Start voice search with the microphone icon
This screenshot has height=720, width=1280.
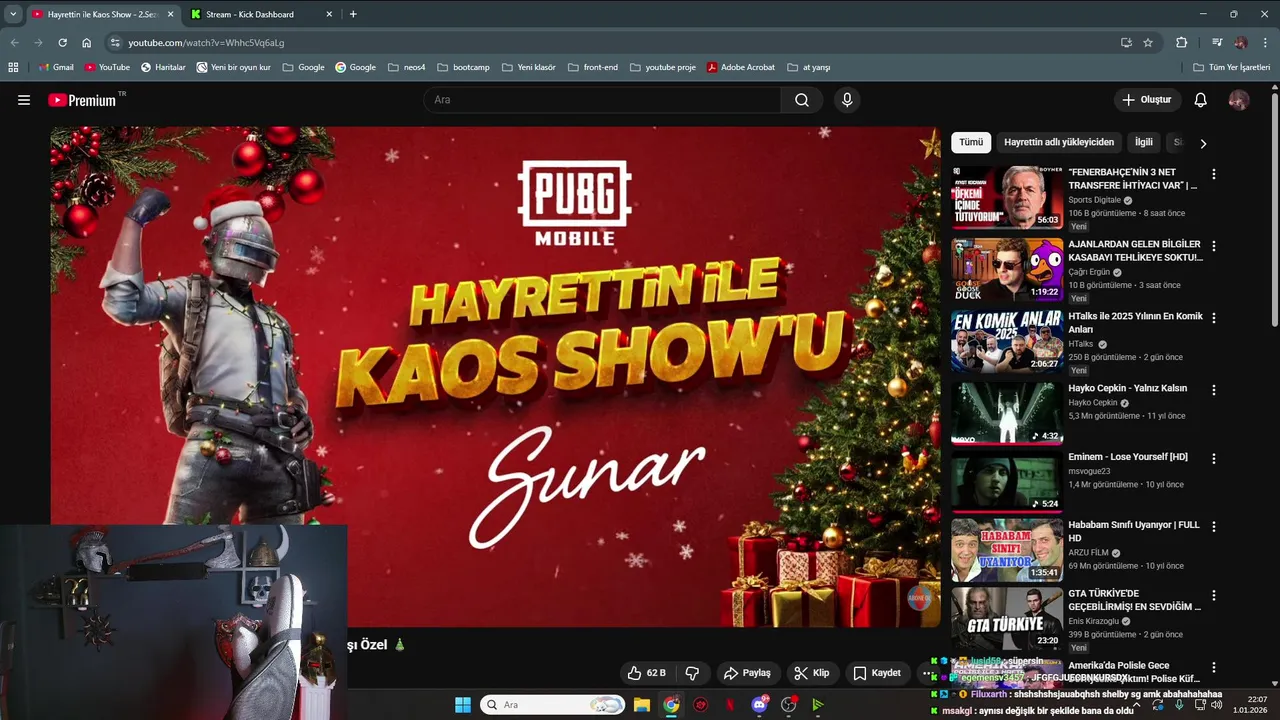pos(847,100)
